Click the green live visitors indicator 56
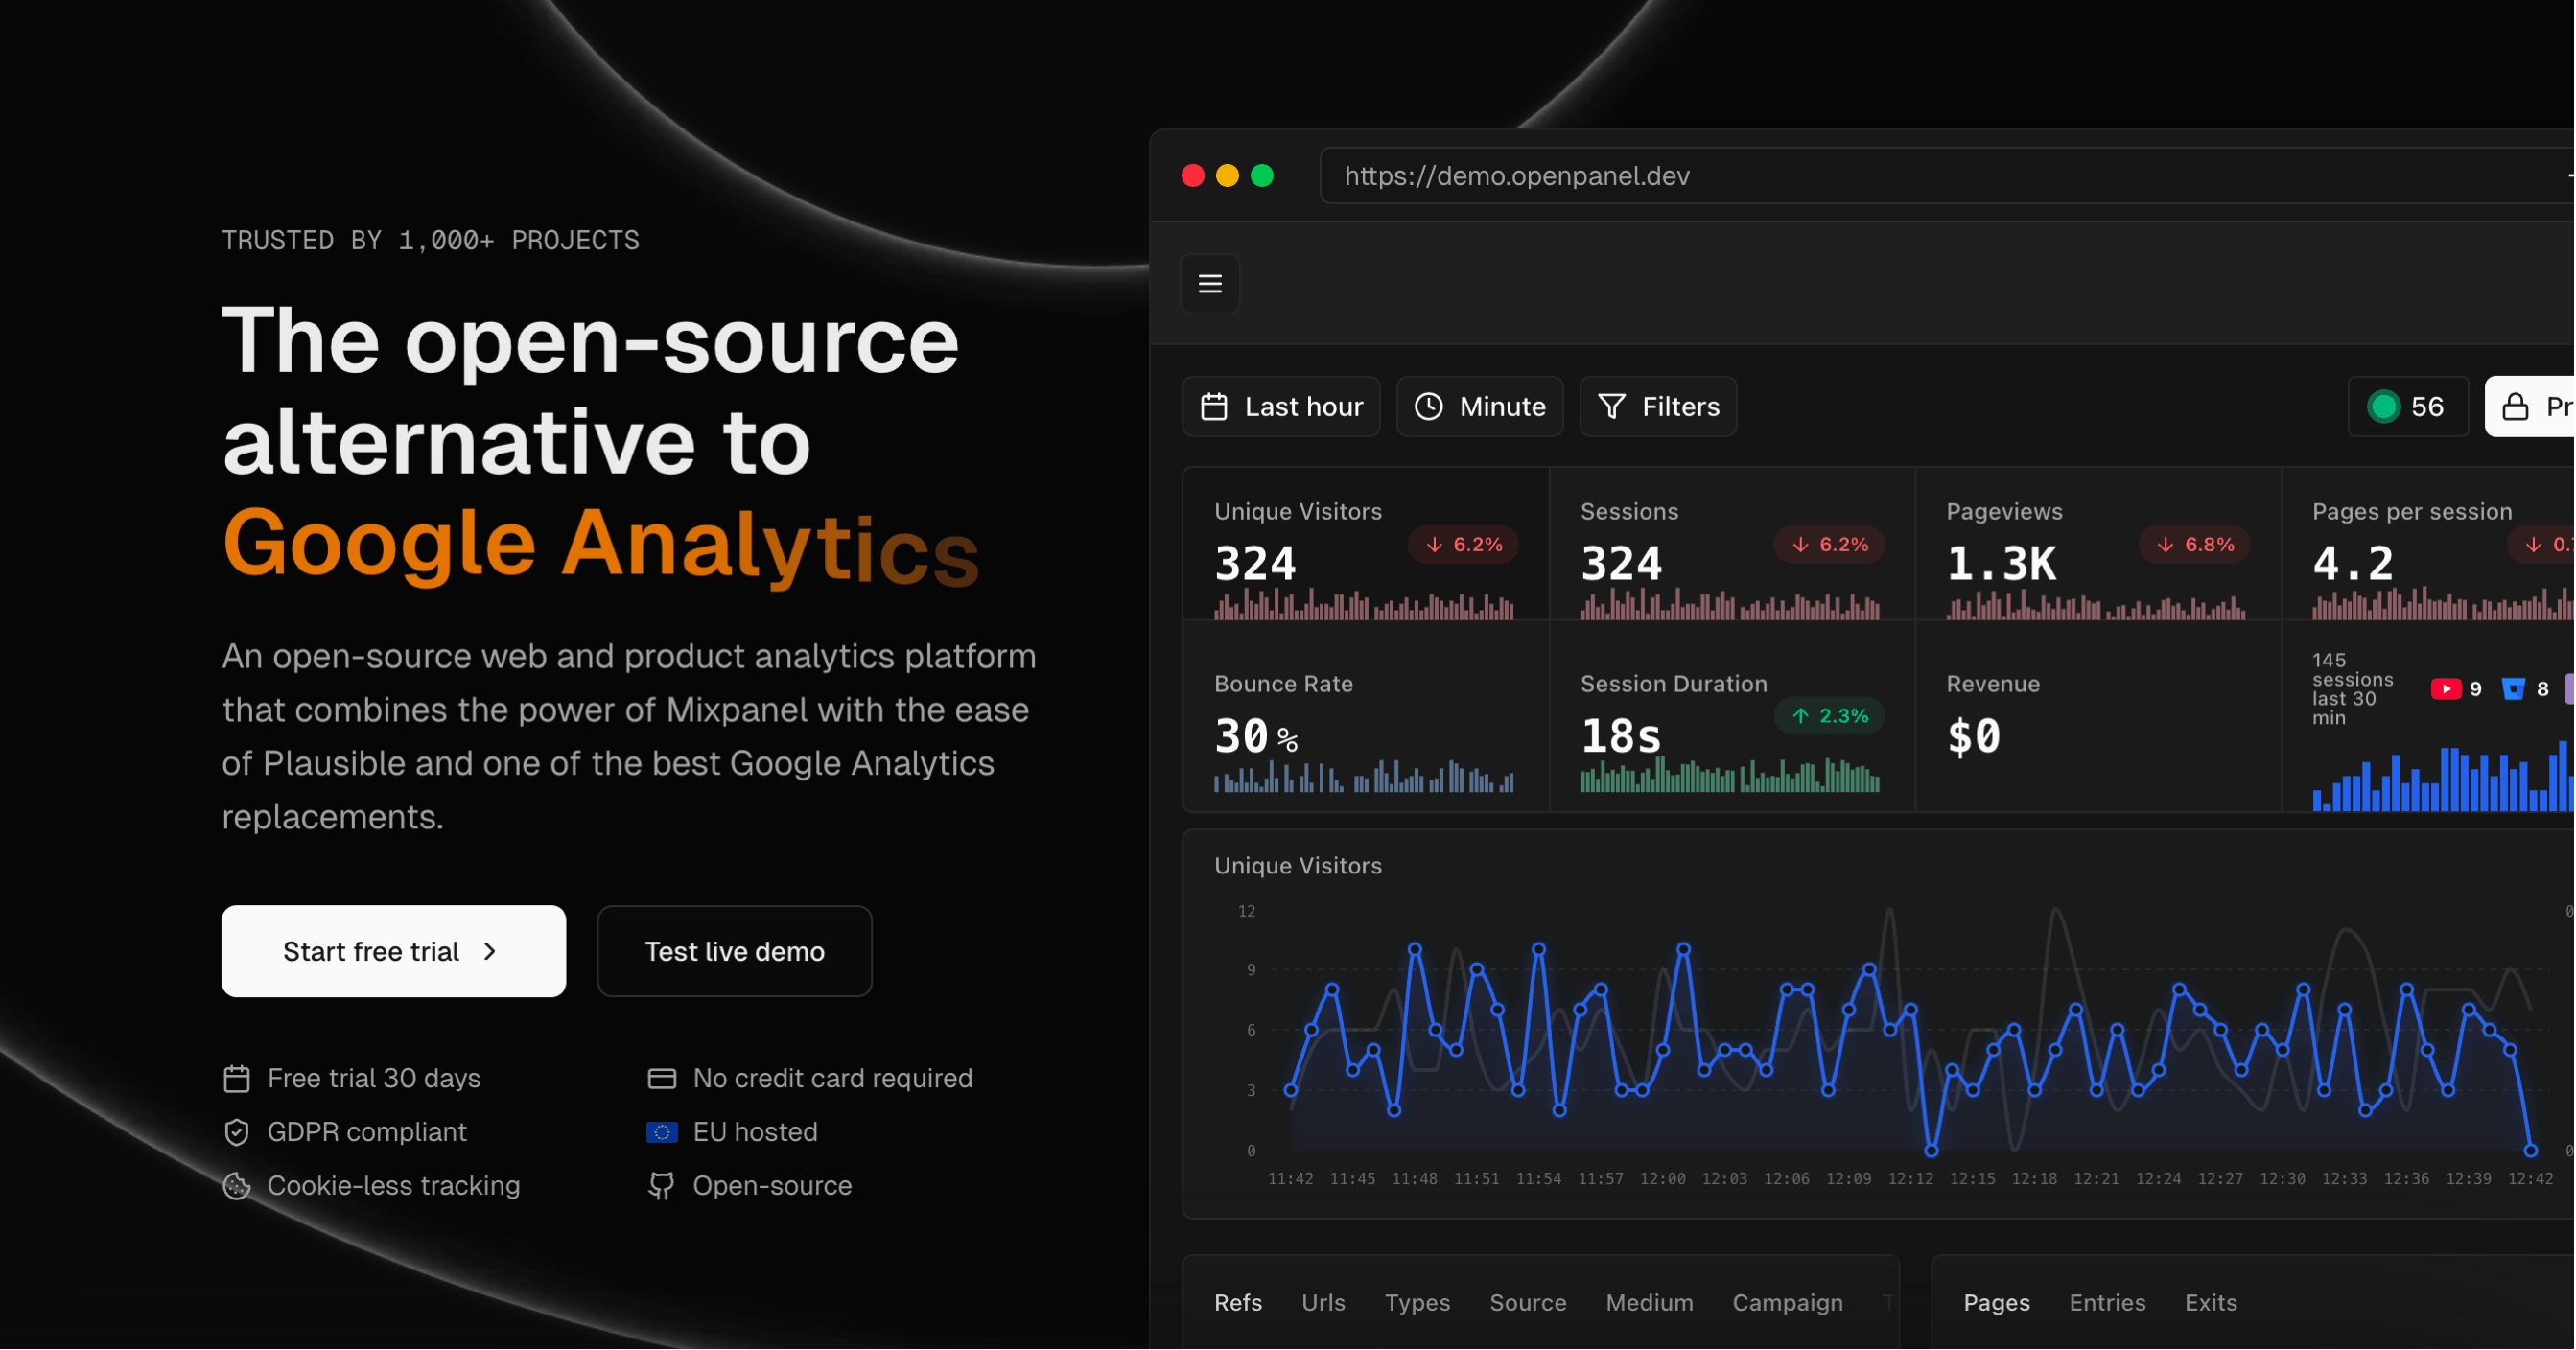Viewport: 2576px width, 1350px height. [2406, 407]
